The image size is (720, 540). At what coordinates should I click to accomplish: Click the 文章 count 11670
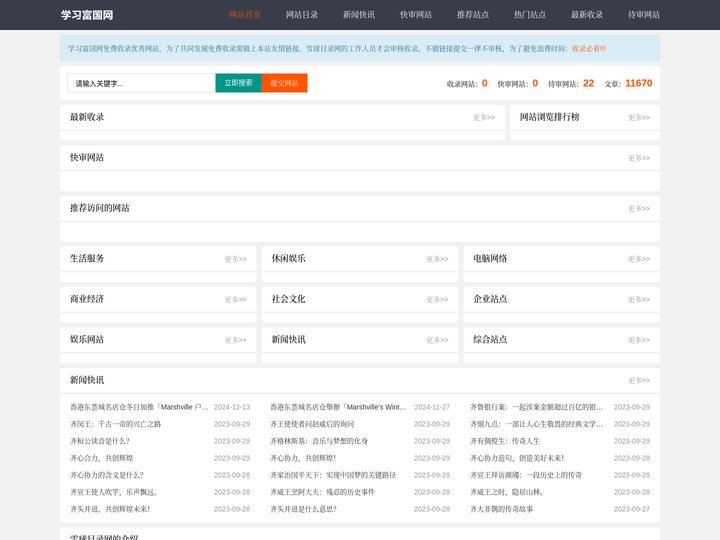pos(638,83)
